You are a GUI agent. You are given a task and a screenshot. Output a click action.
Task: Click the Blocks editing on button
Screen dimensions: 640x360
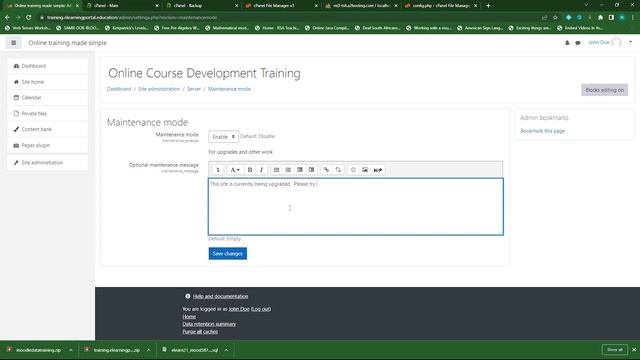[x=604, y=90]
